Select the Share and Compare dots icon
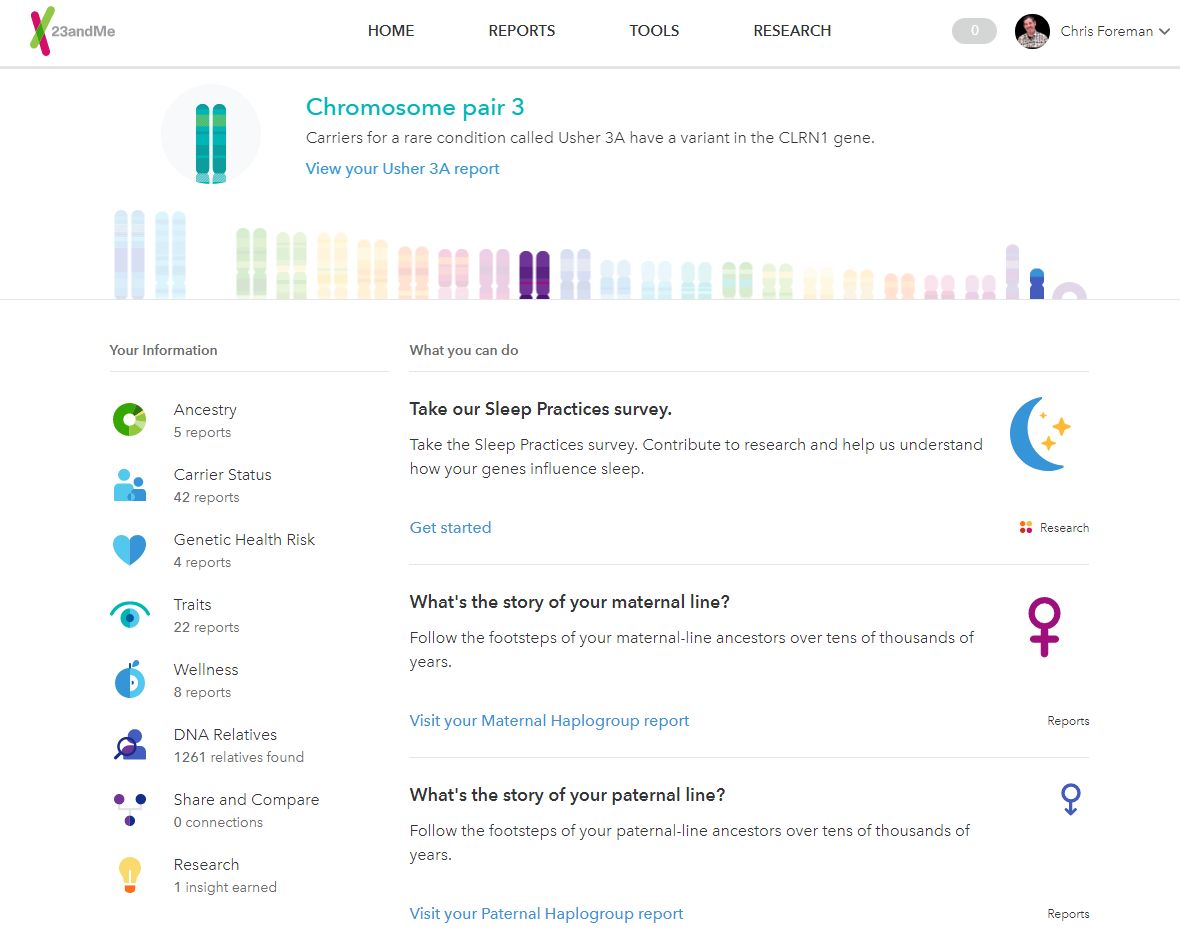Screen dimensions: 1180x940 click(129, 809)
